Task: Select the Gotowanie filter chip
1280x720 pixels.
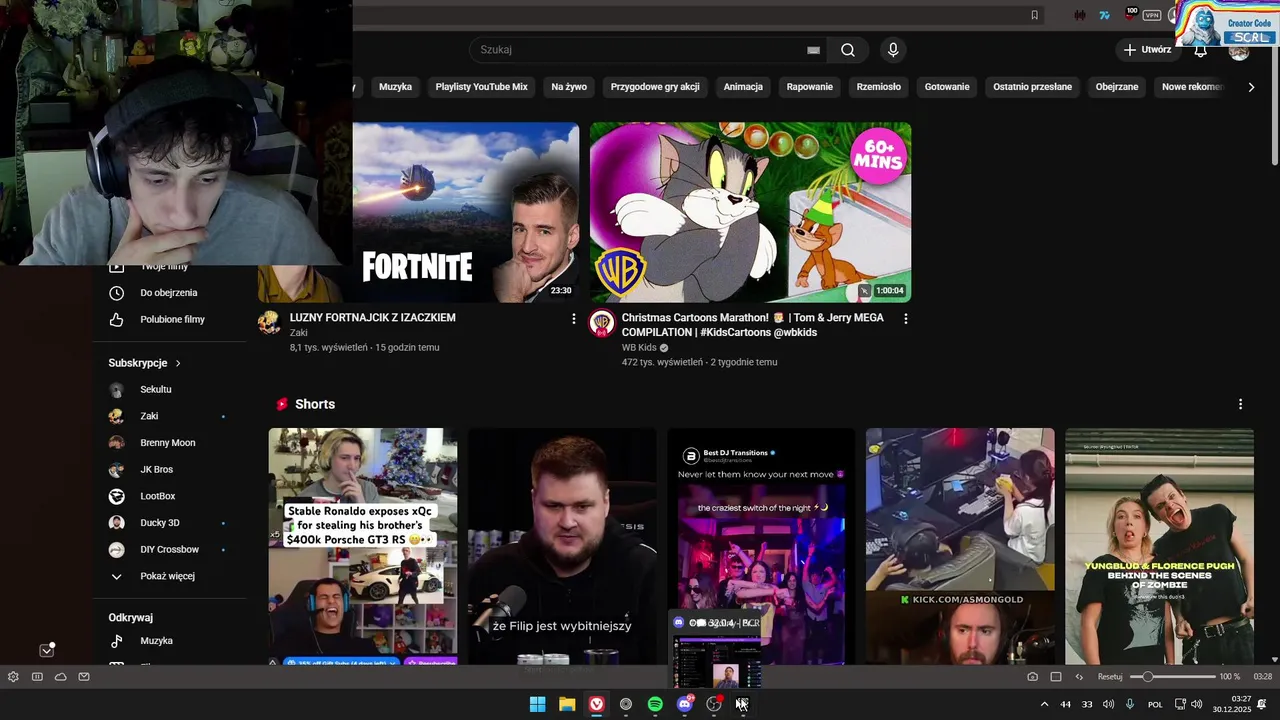Action: (x=947, y=87)
